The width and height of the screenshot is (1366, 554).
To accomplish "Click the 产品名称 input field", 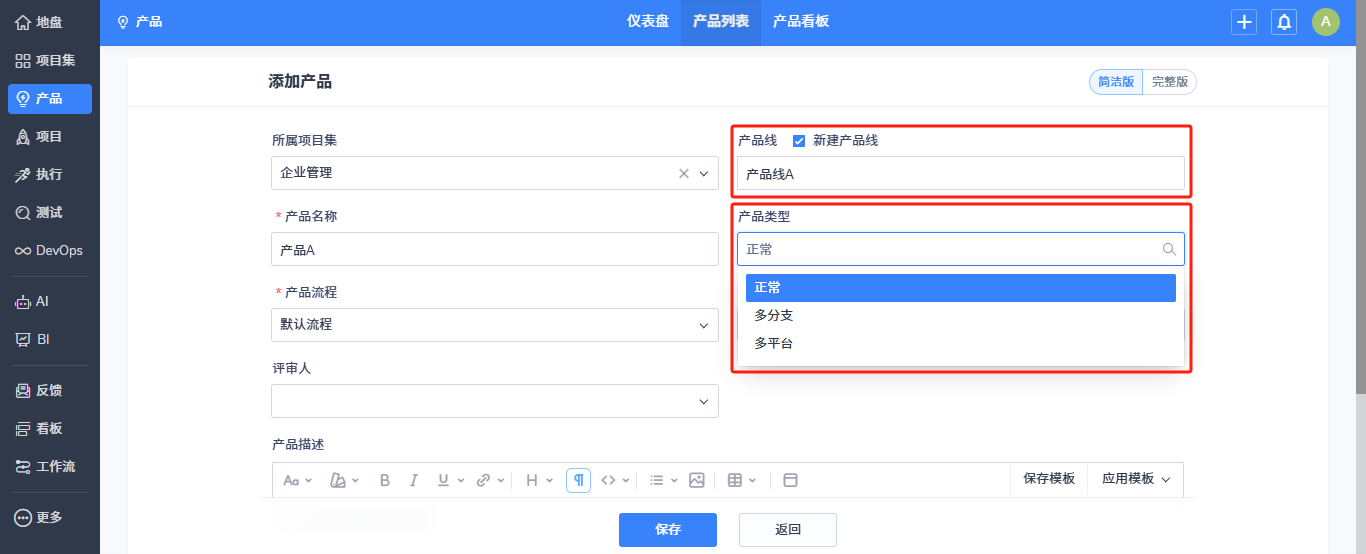I will click(494, 249).
